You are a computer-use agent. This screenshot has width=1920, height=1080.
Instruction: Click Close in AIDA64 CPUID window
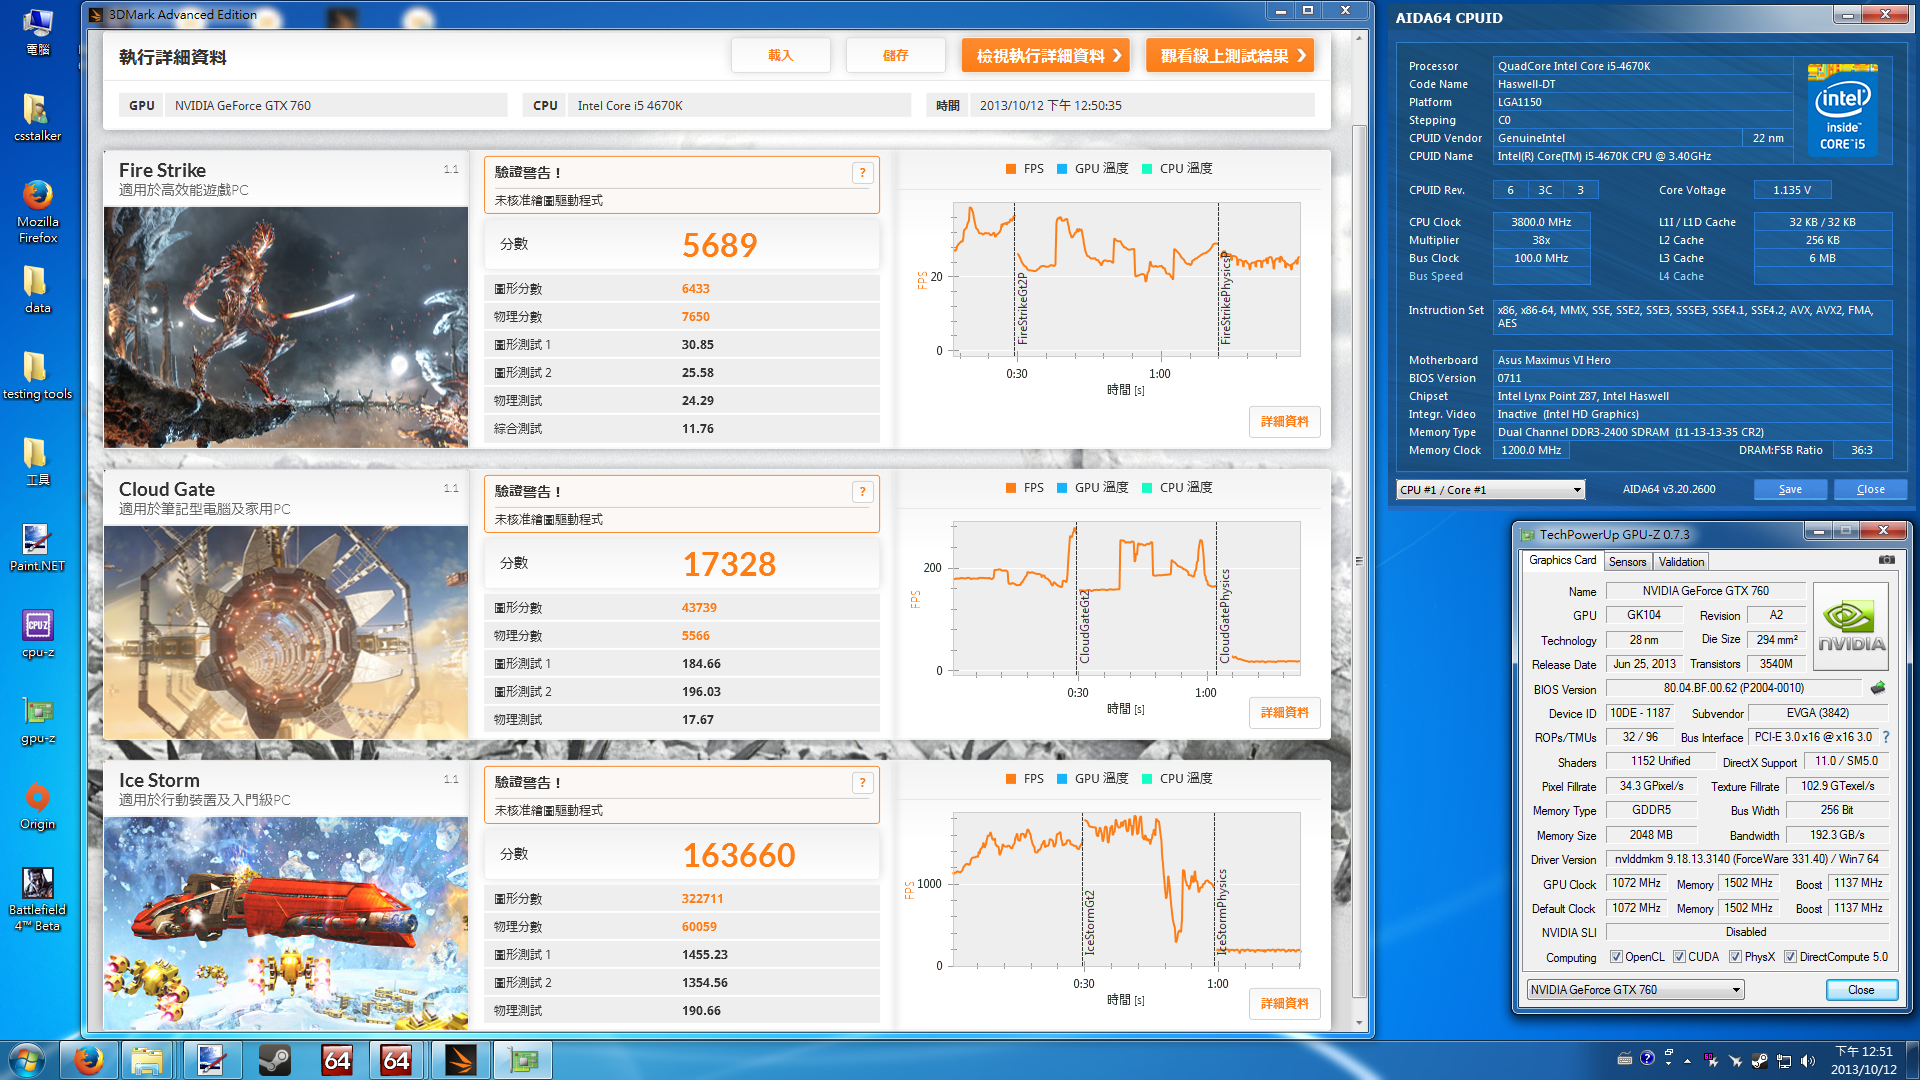pos(1870,490)
